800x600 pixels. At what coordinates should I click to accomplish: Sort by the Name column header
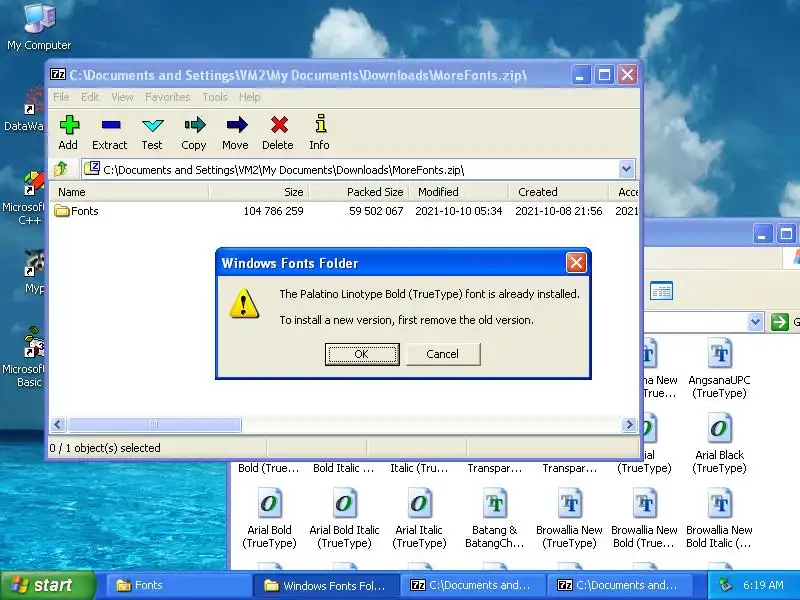coord(129,192)
